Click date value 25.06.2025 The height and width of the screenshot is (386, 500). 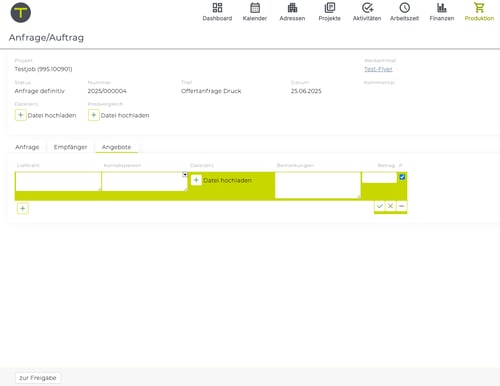[x=306, y=91]
